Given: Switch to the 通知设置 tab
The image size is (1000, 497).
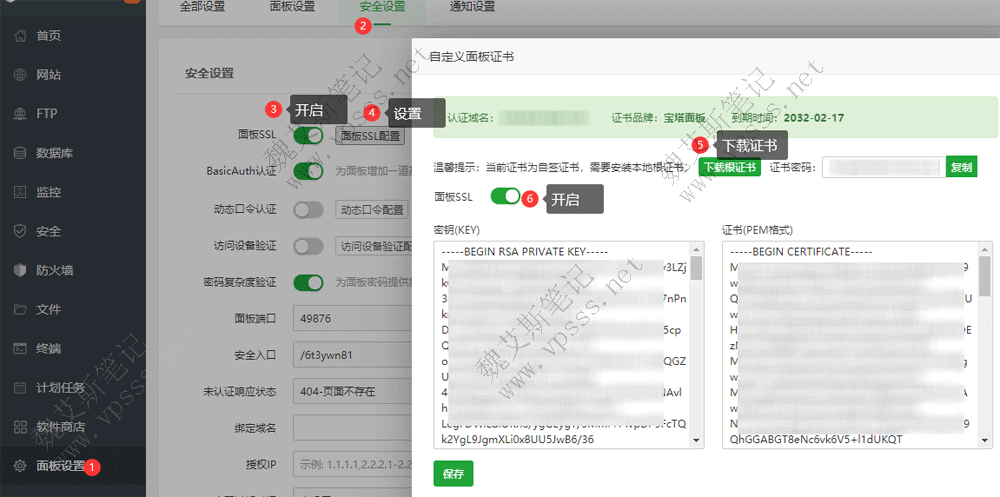Looking at the screenshot, I should (470, 7).
